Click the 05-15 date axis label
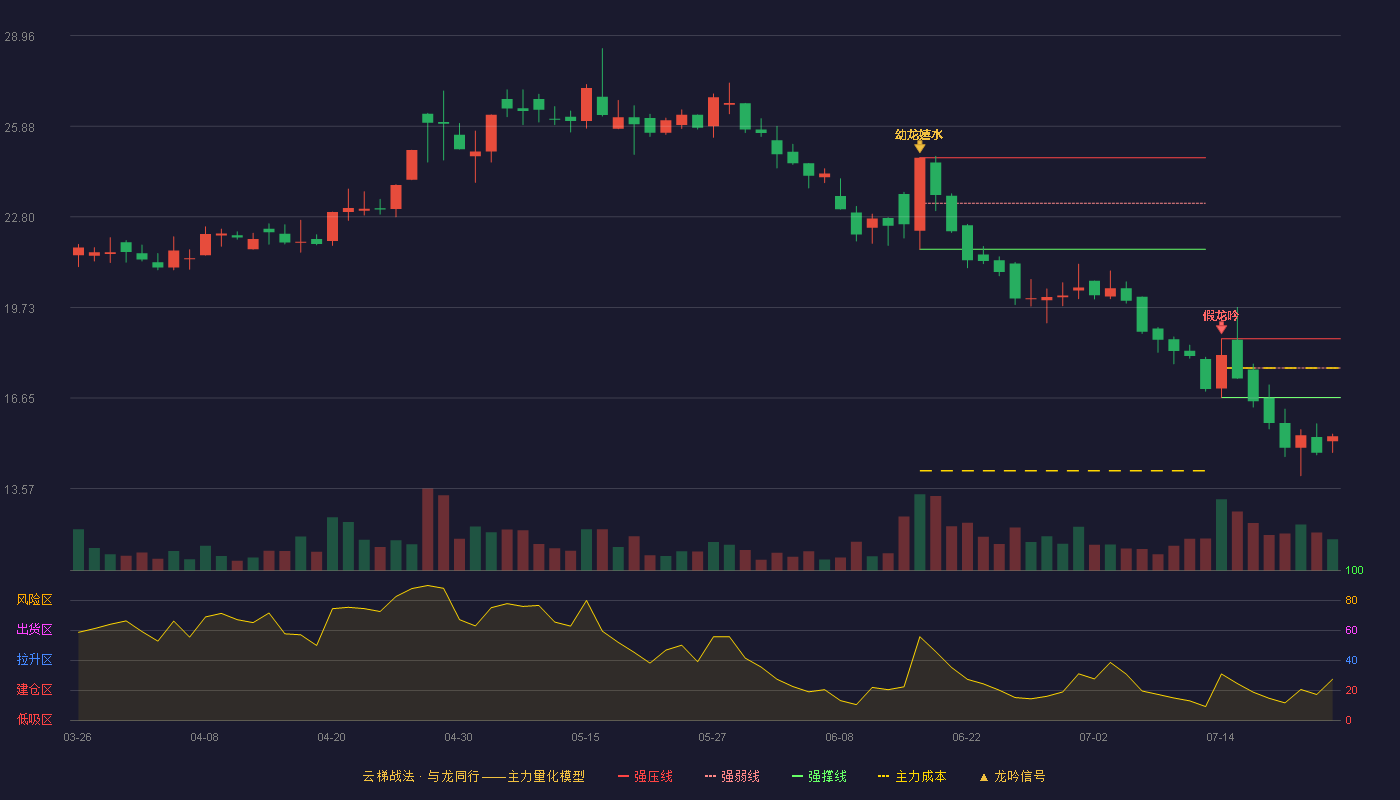 point(585,737)
